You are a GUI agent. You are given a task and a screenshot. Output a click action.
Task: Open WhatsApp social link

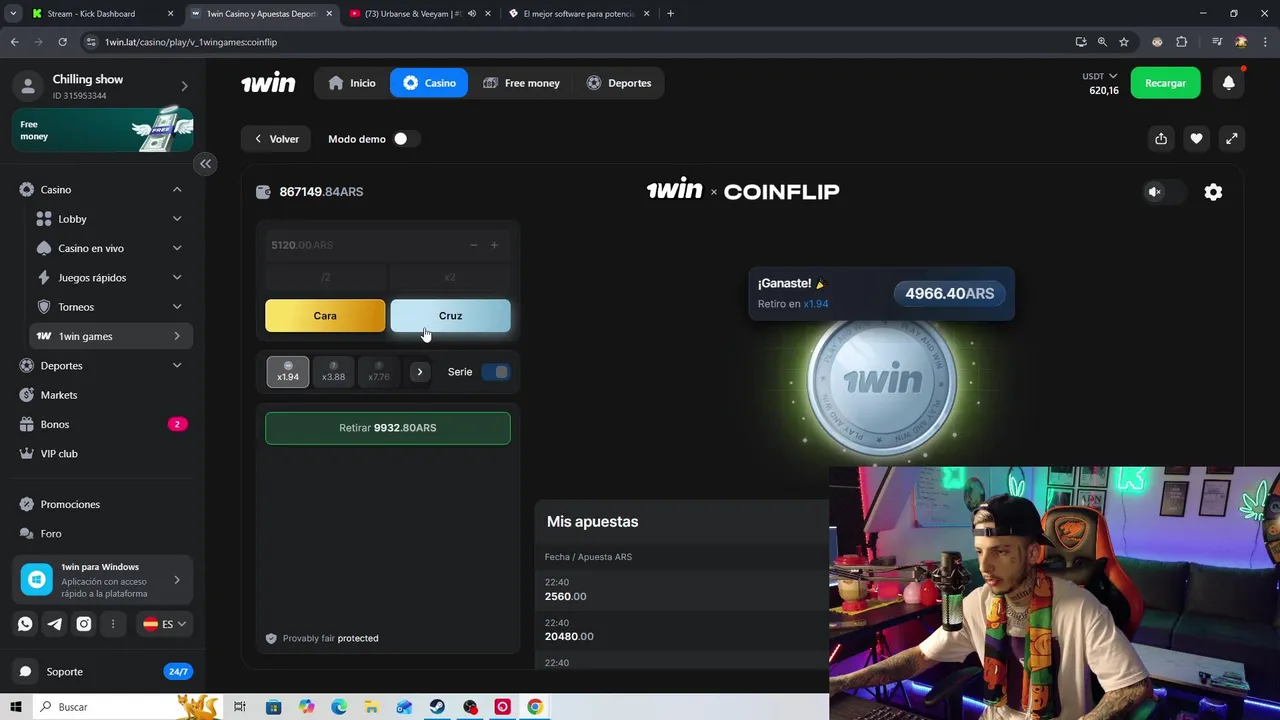[26, 624]
